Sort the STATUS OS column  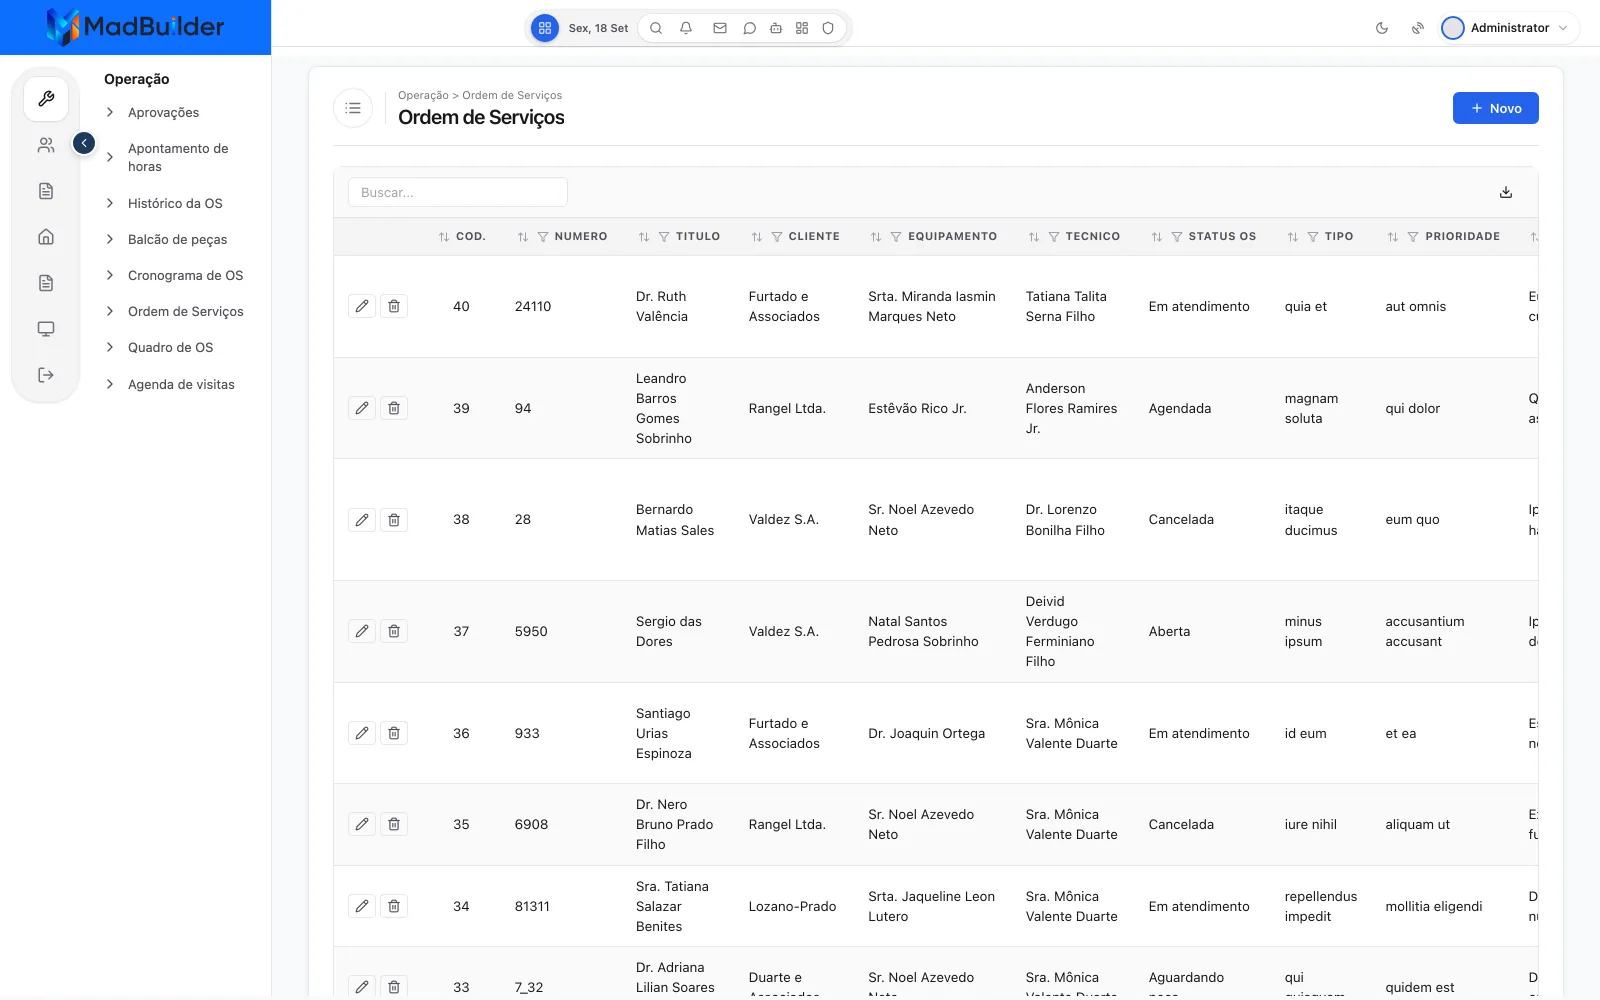(1157, 237)
